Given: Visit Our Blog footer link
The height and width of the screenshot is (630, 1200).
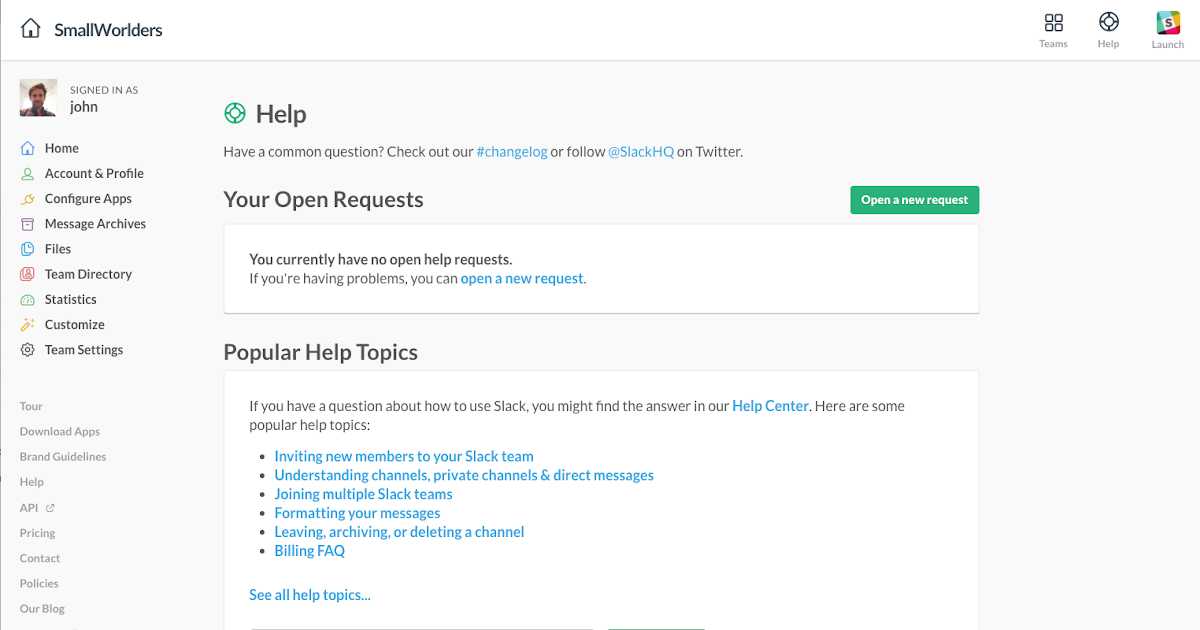Looking at the screenshot, I should 42,608.
